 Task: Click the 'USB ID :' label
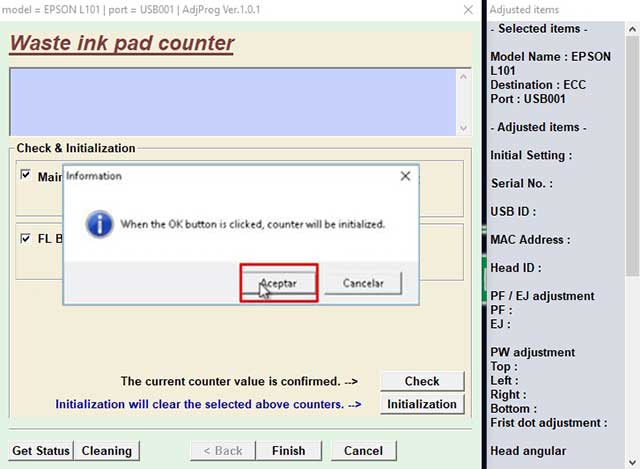coord(513,211)
